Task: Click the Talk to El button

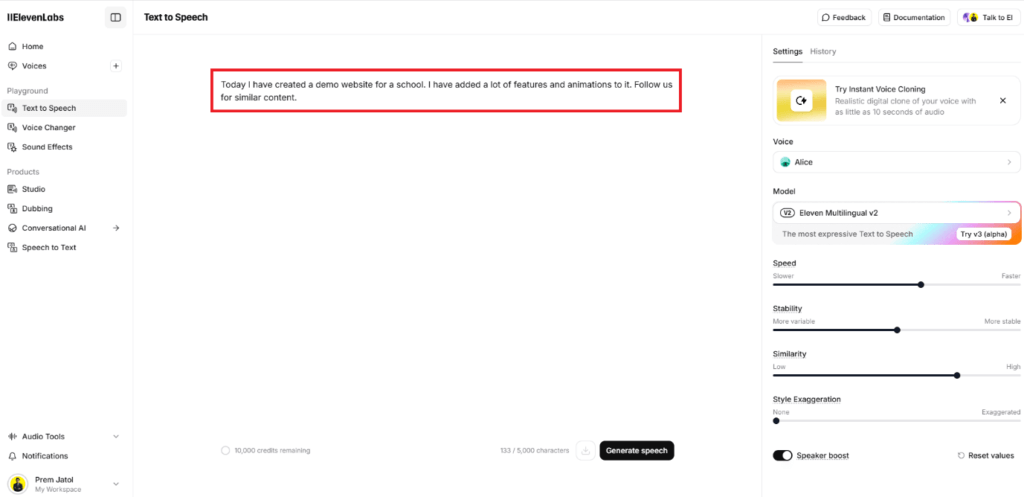Action: pos(989,18)
